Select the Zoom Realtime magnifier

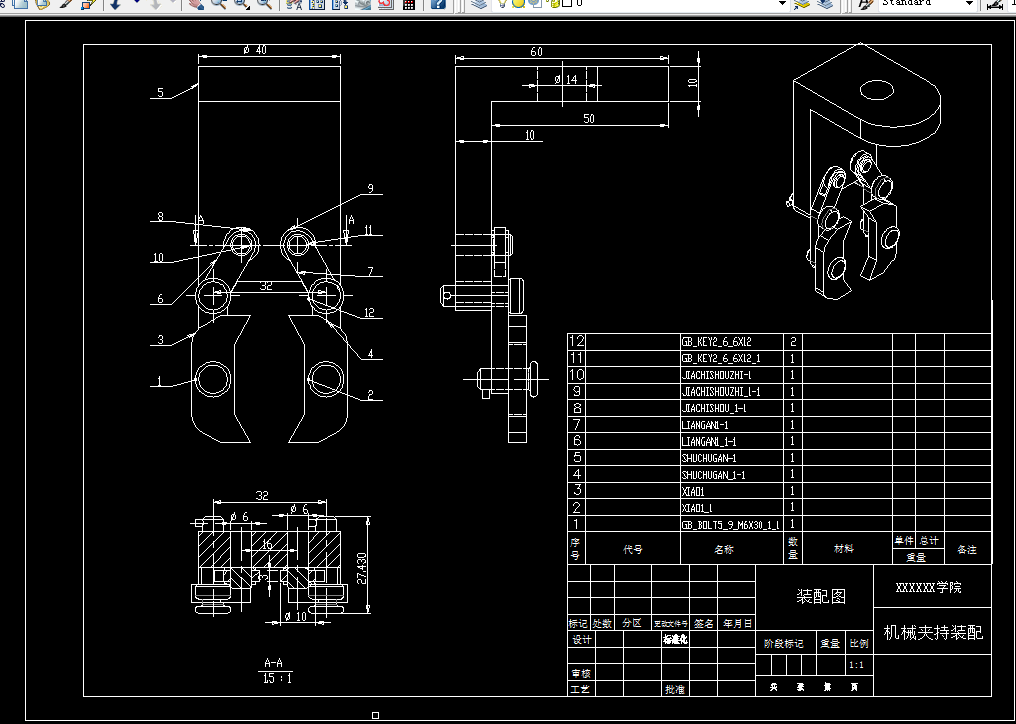(218, 4)
